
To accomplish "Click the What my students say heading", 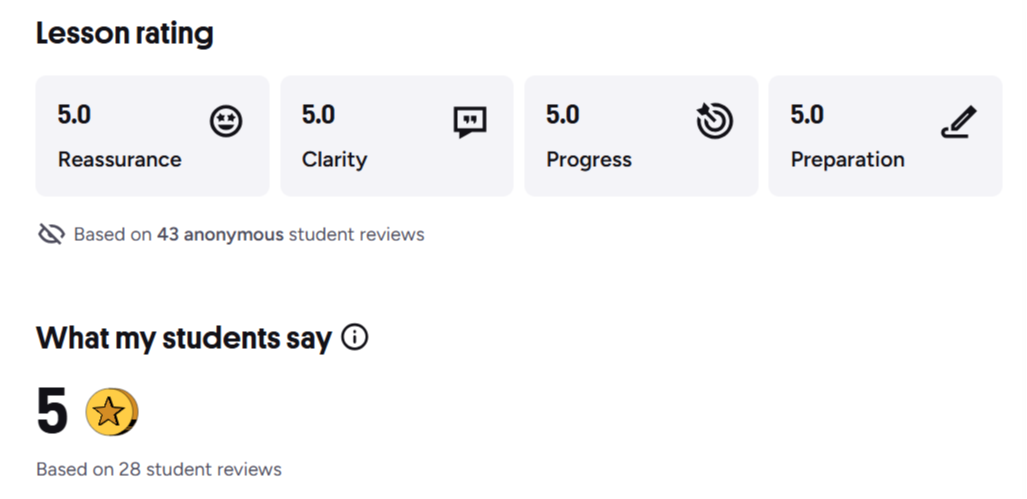I will [x=184, y=338].
